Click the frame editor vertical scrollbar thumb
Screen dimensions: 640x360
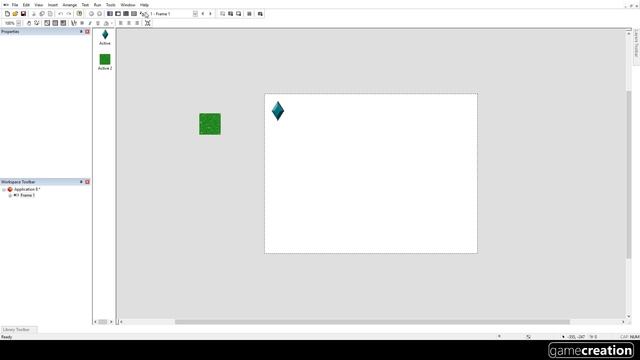pos(629,174)
